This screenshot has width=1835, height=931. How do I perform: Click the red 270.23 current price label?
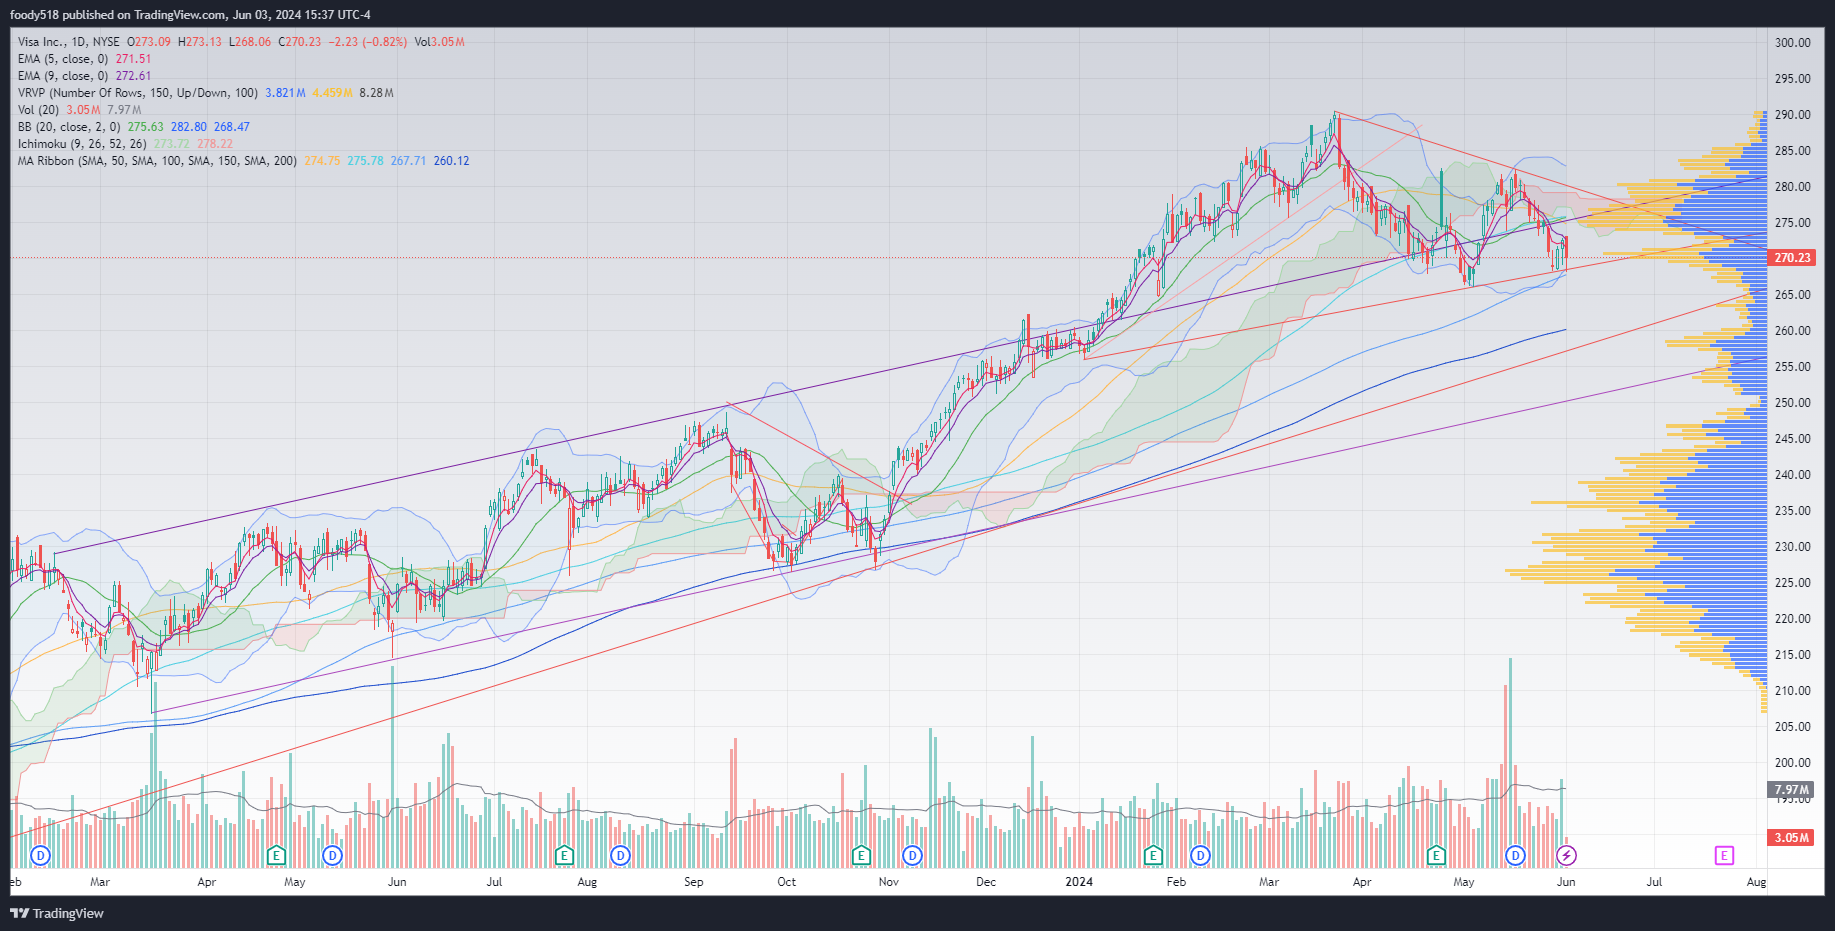point(1792,258)
